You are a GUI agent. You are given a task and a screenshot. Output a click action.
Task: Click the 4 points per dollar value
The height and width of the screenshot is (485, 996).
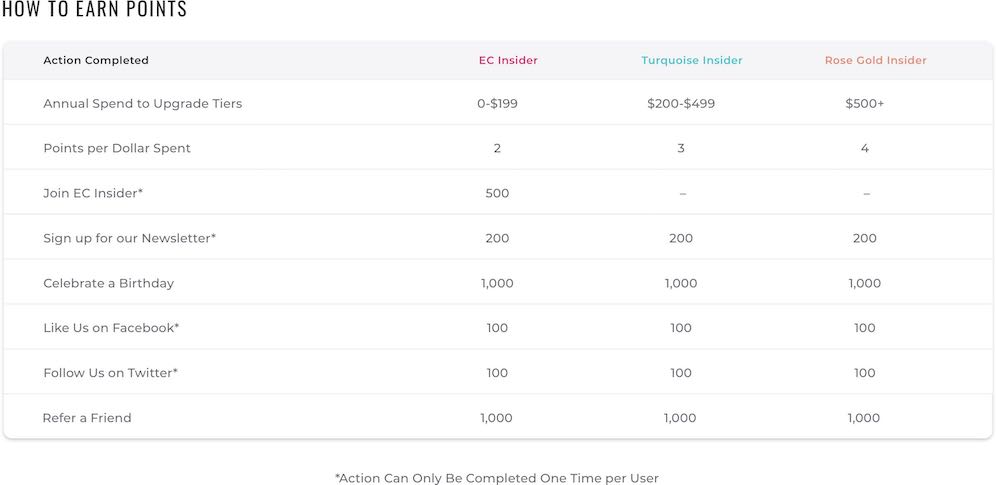(865, 148)
